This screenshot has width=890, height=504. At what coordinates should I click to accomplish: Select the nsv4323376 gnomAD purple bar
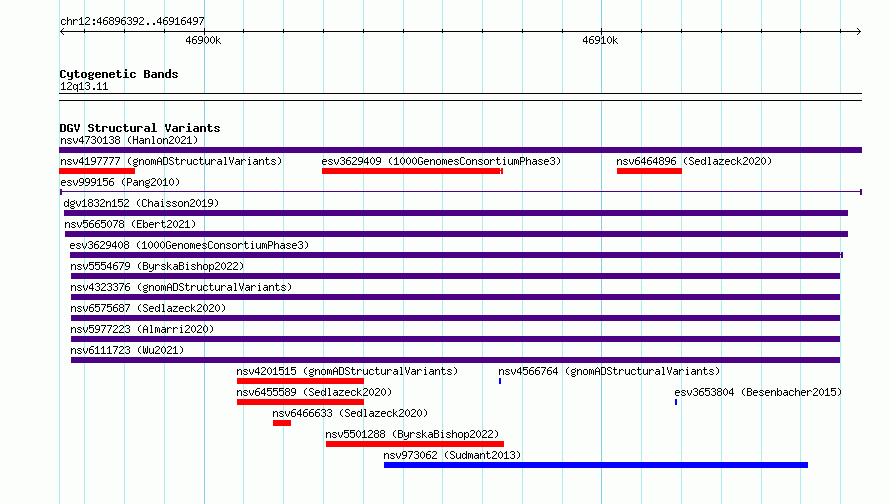[455, 297]
